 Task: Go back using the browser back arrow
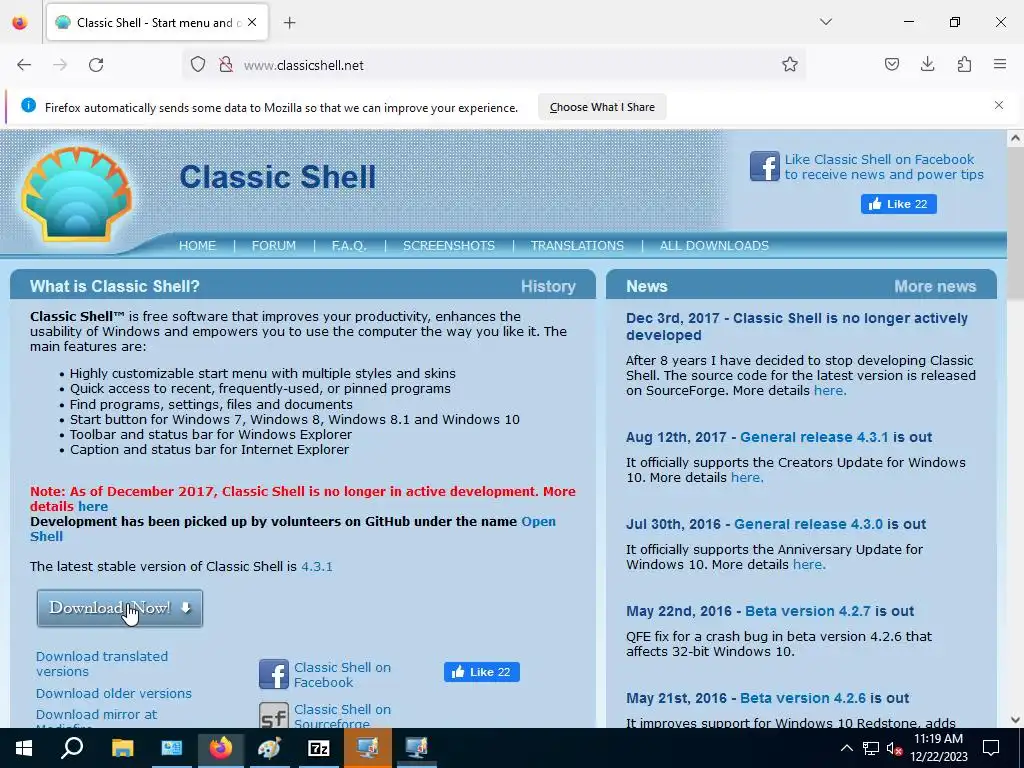click(x=24, y=65)
